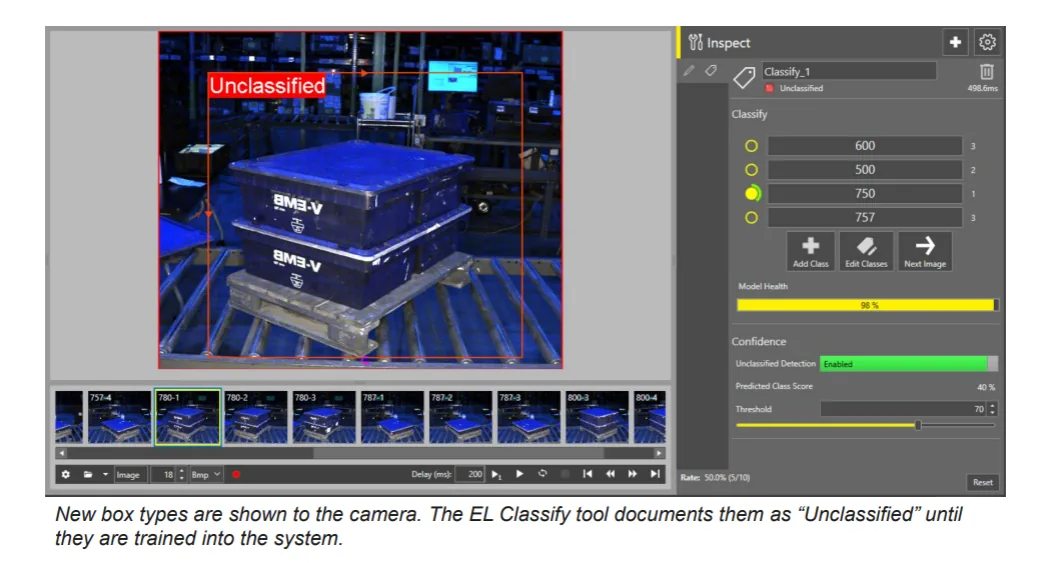This screenshot has height=563, width=1042.
Task: Click the Image name prefix field
Action: click(x=130, y=474)
